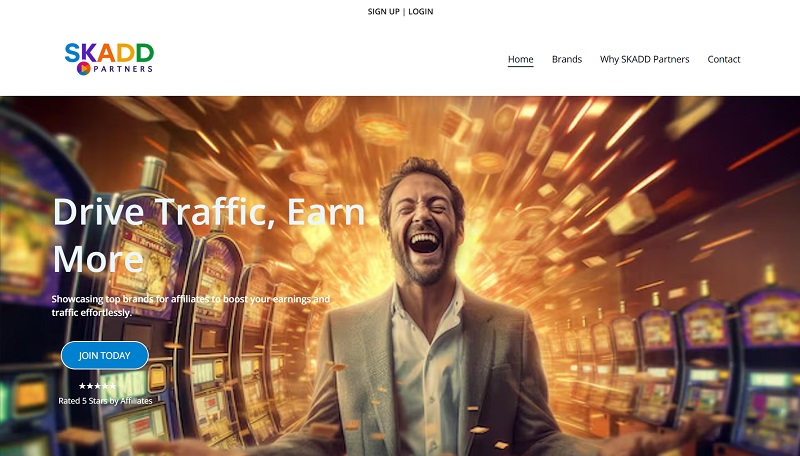This screenshot has width=800, height=456.
Task: Open the Brands menu item
Action: click(567, 59)
